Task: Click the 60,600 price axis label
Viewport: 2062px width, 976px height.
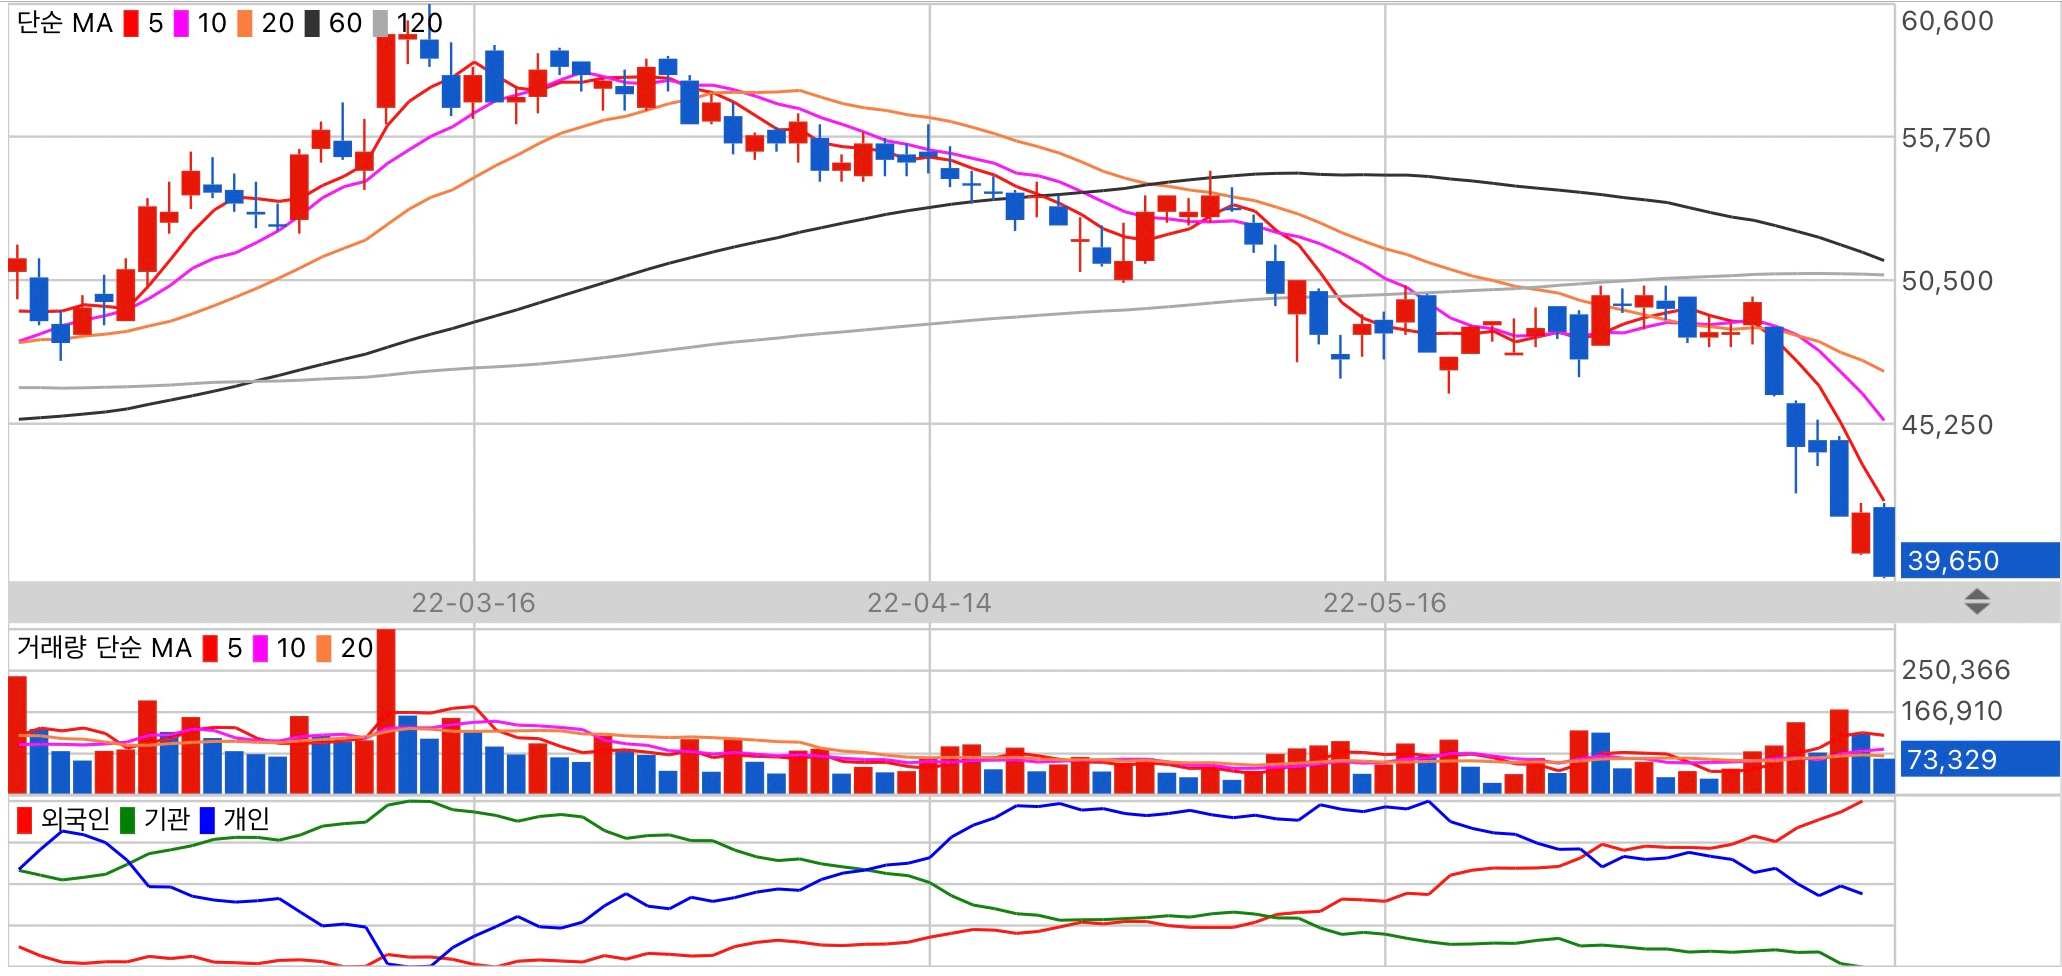Action: 1947,21
